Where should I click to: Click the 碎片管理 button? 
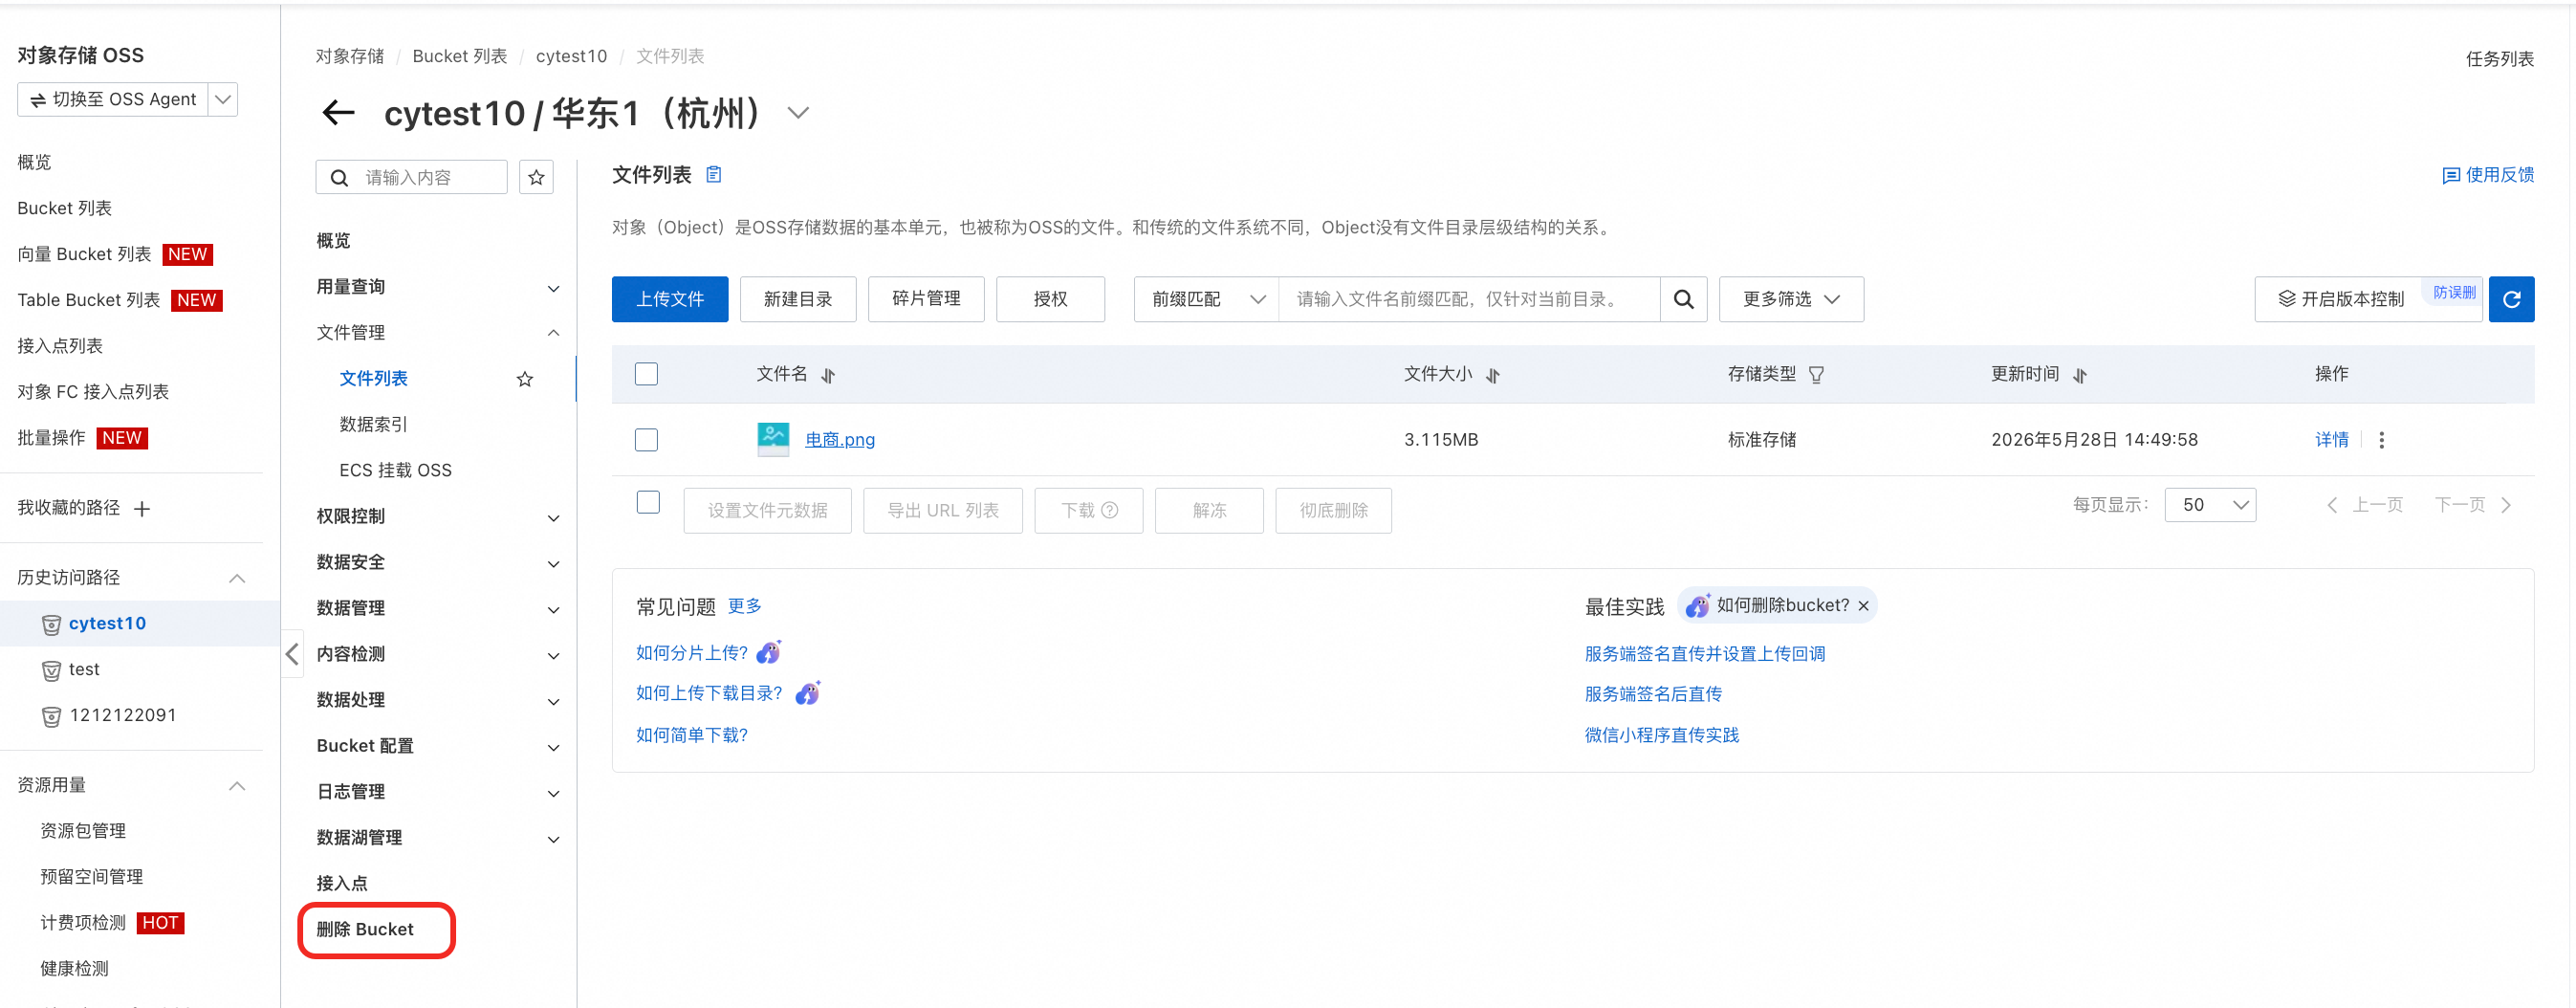pyautogui.click(x=926, y=299)
